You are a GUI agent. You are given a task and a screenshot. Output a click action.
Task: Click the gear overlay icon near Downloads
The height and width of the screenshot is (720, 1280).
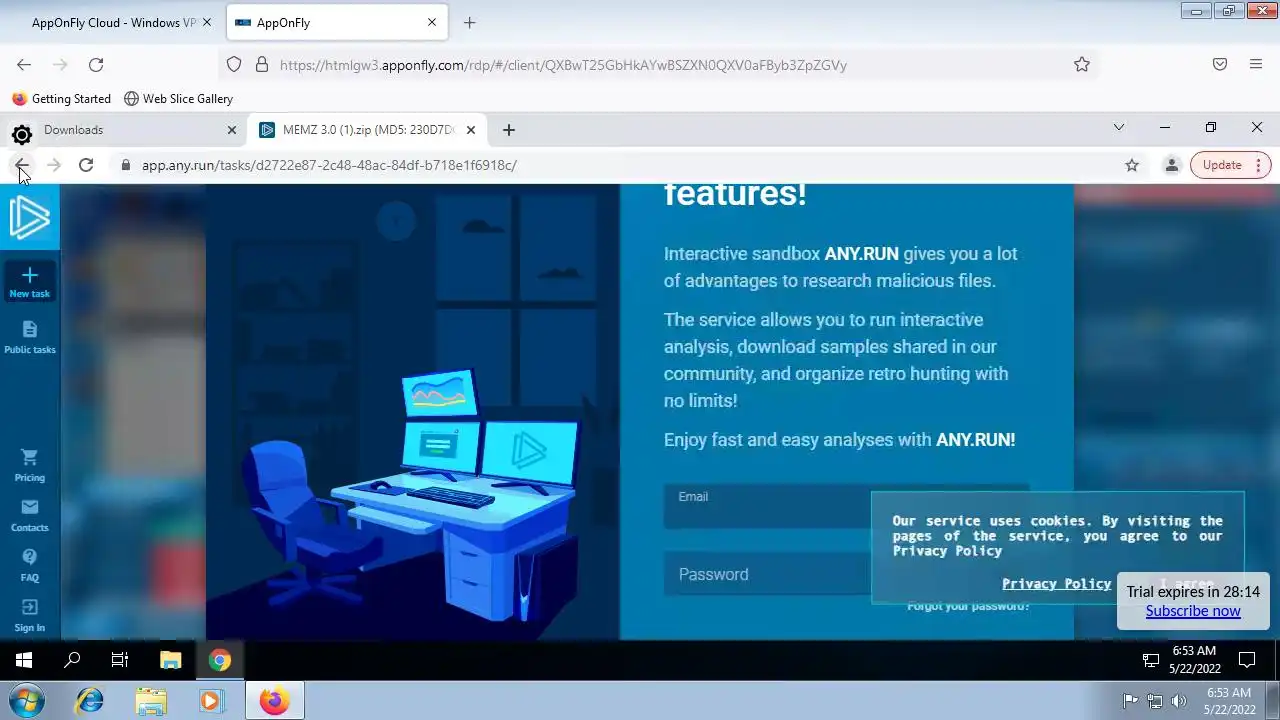[x=21, y=135]
